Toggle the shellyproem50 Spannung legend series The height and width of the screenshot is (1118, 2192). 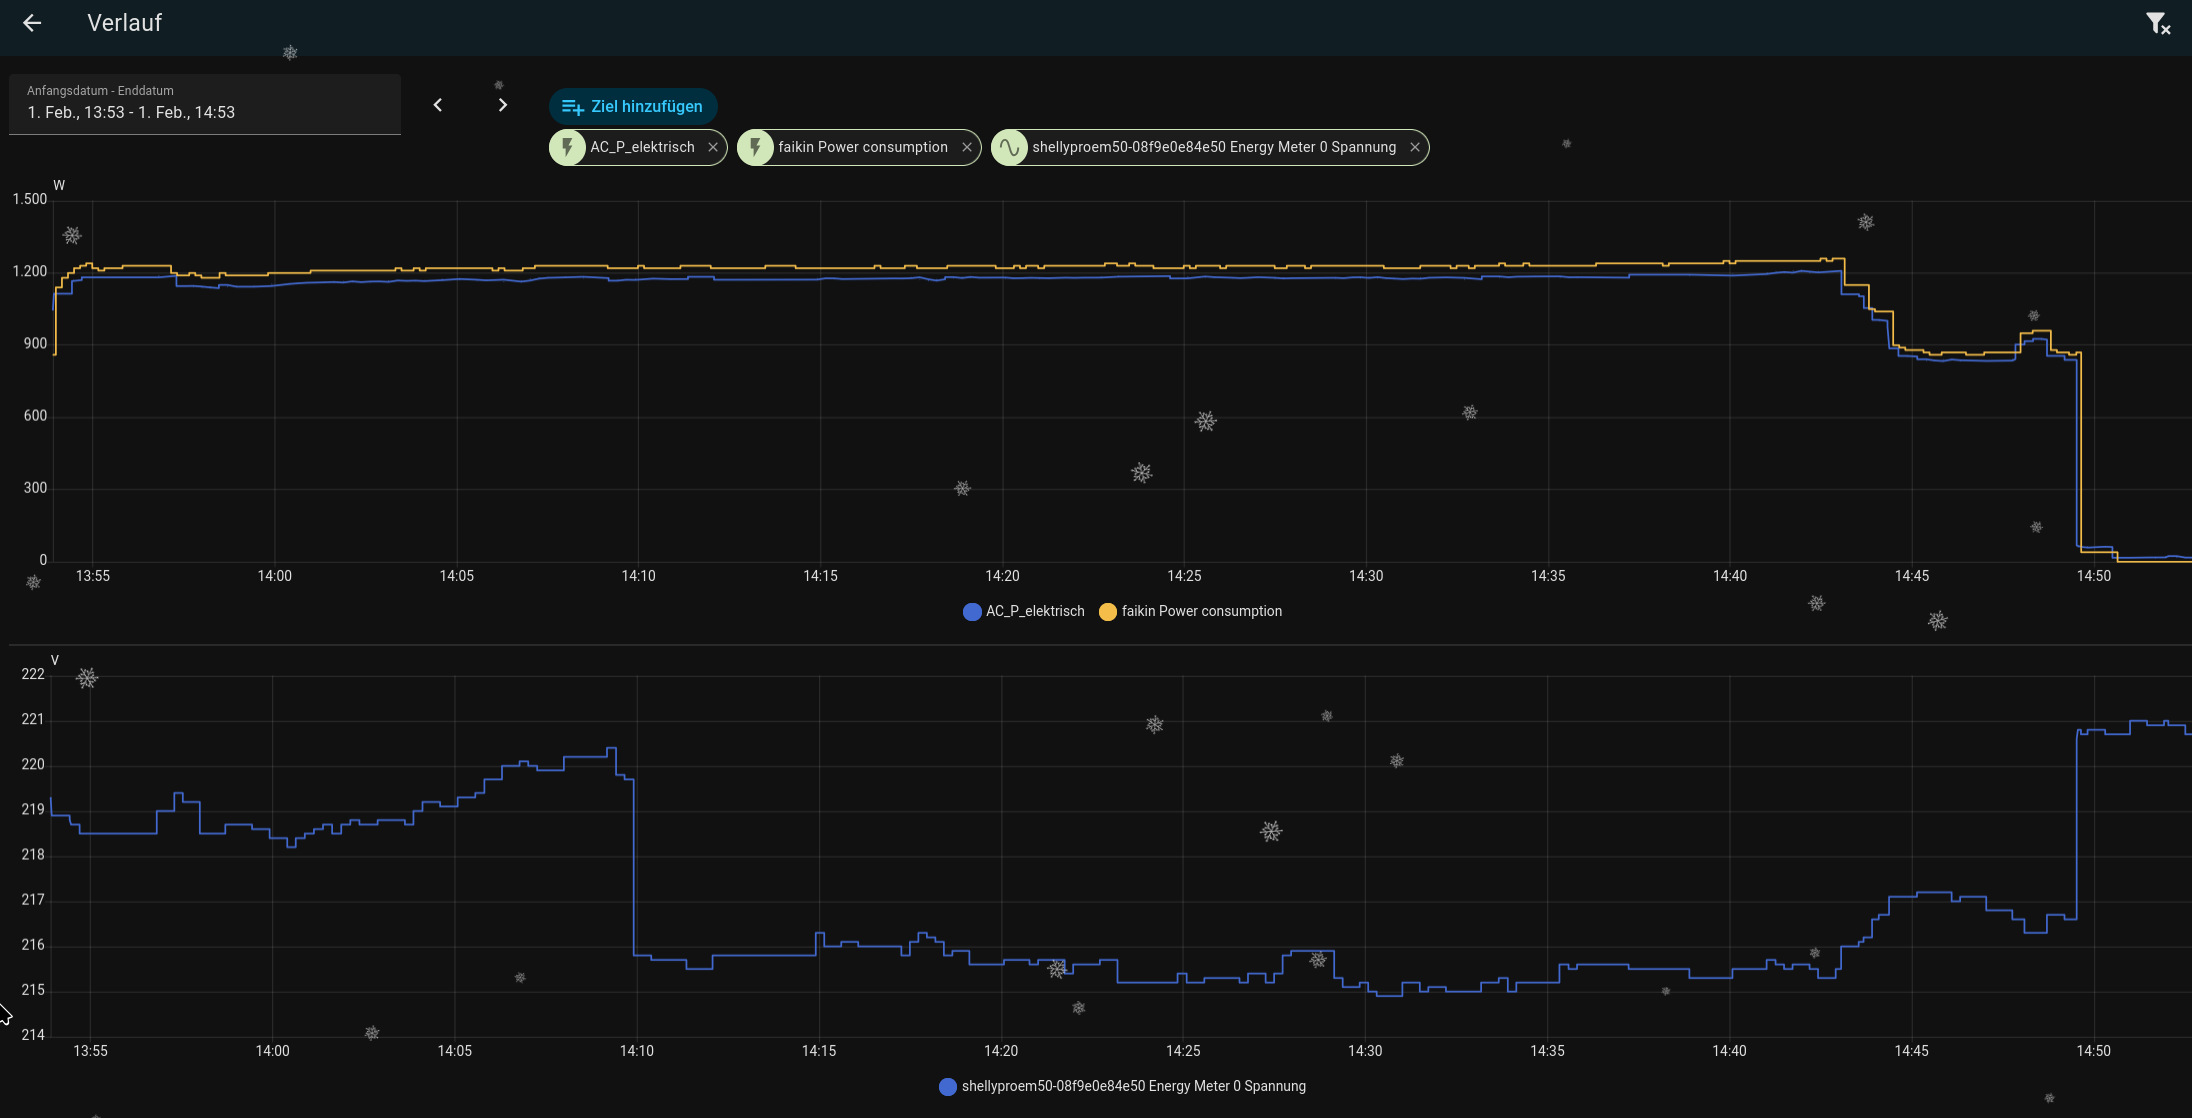pos(1123,1086)
